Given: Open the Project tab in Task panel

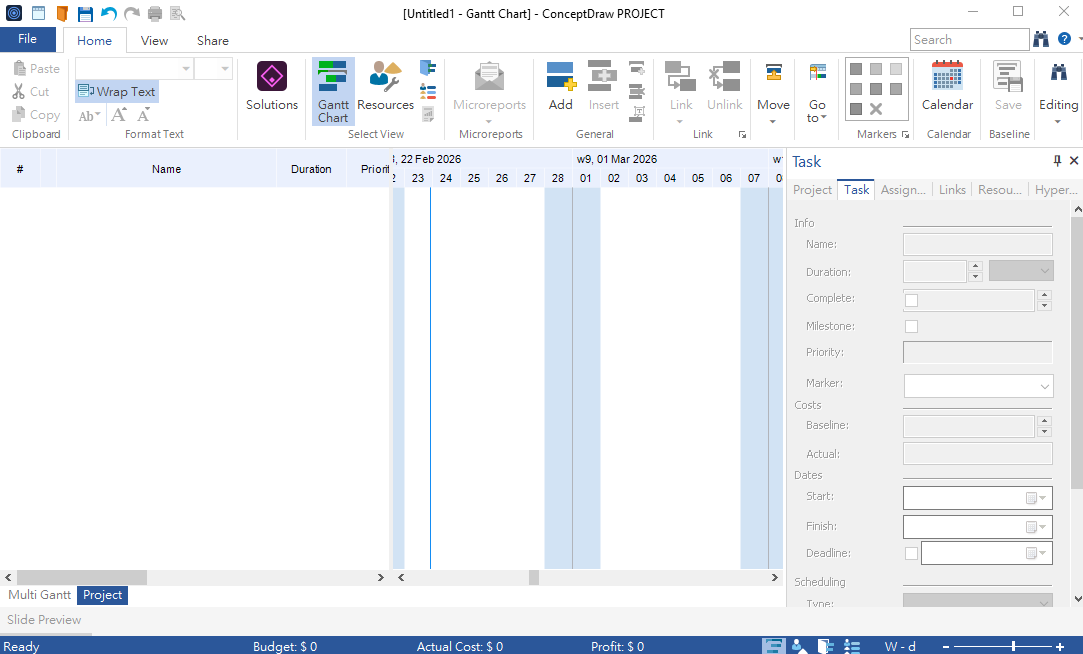Looking at the screenshot, I should pyautogui.click(x=812, y=190).
